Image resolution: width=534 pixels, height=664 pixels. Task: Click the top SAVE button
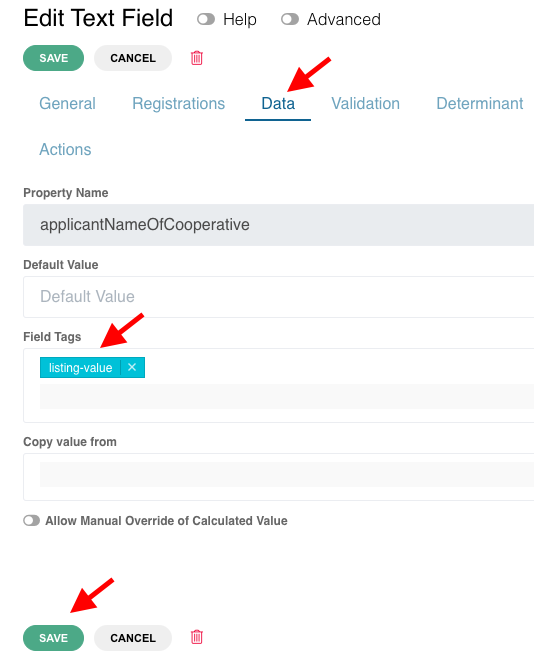click(53, 58)
